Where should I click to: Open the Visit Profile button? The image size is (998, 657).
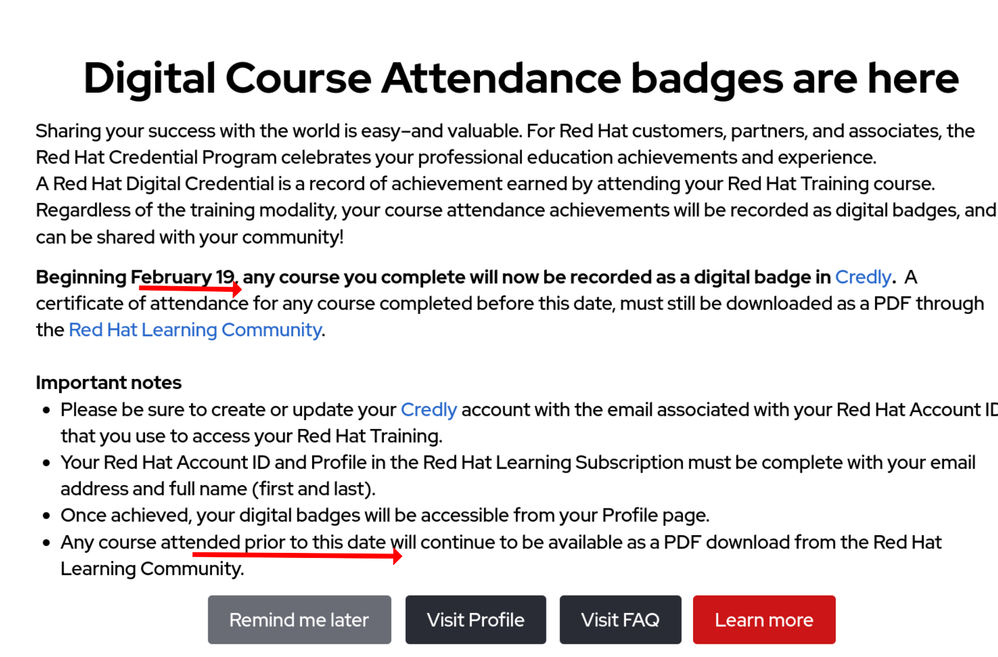point(475,620)
